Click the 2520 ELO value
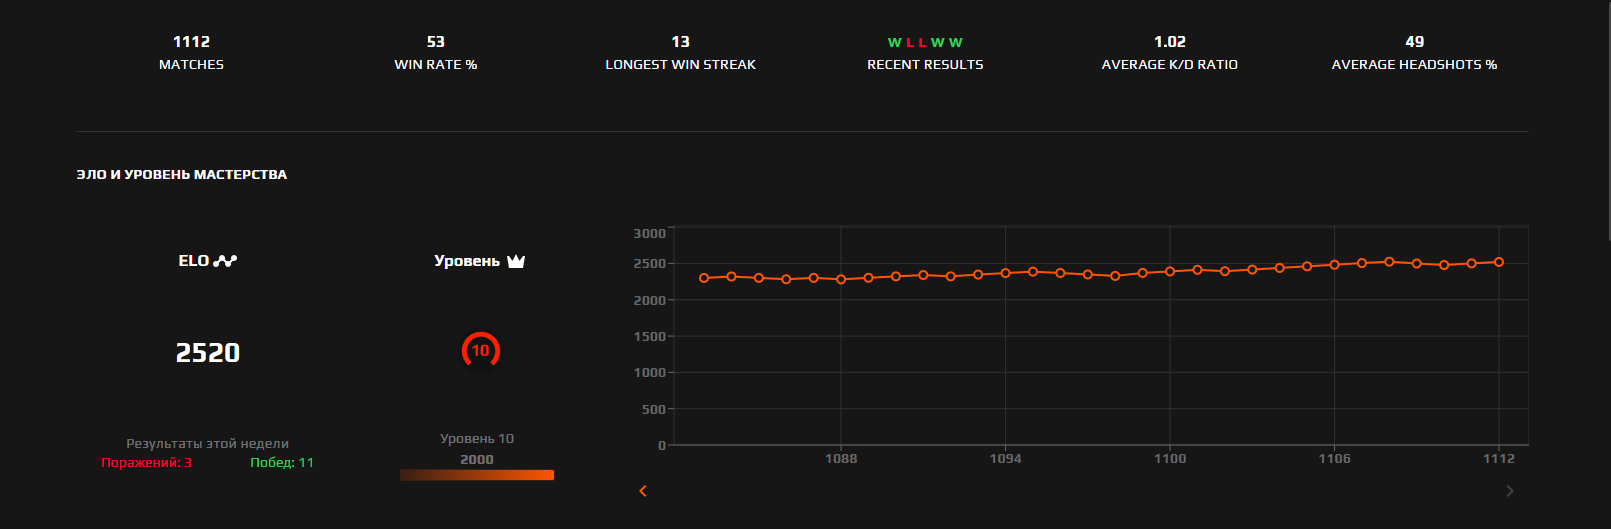The width and height of the screenshot is (1611, 529). click(208, 353)
